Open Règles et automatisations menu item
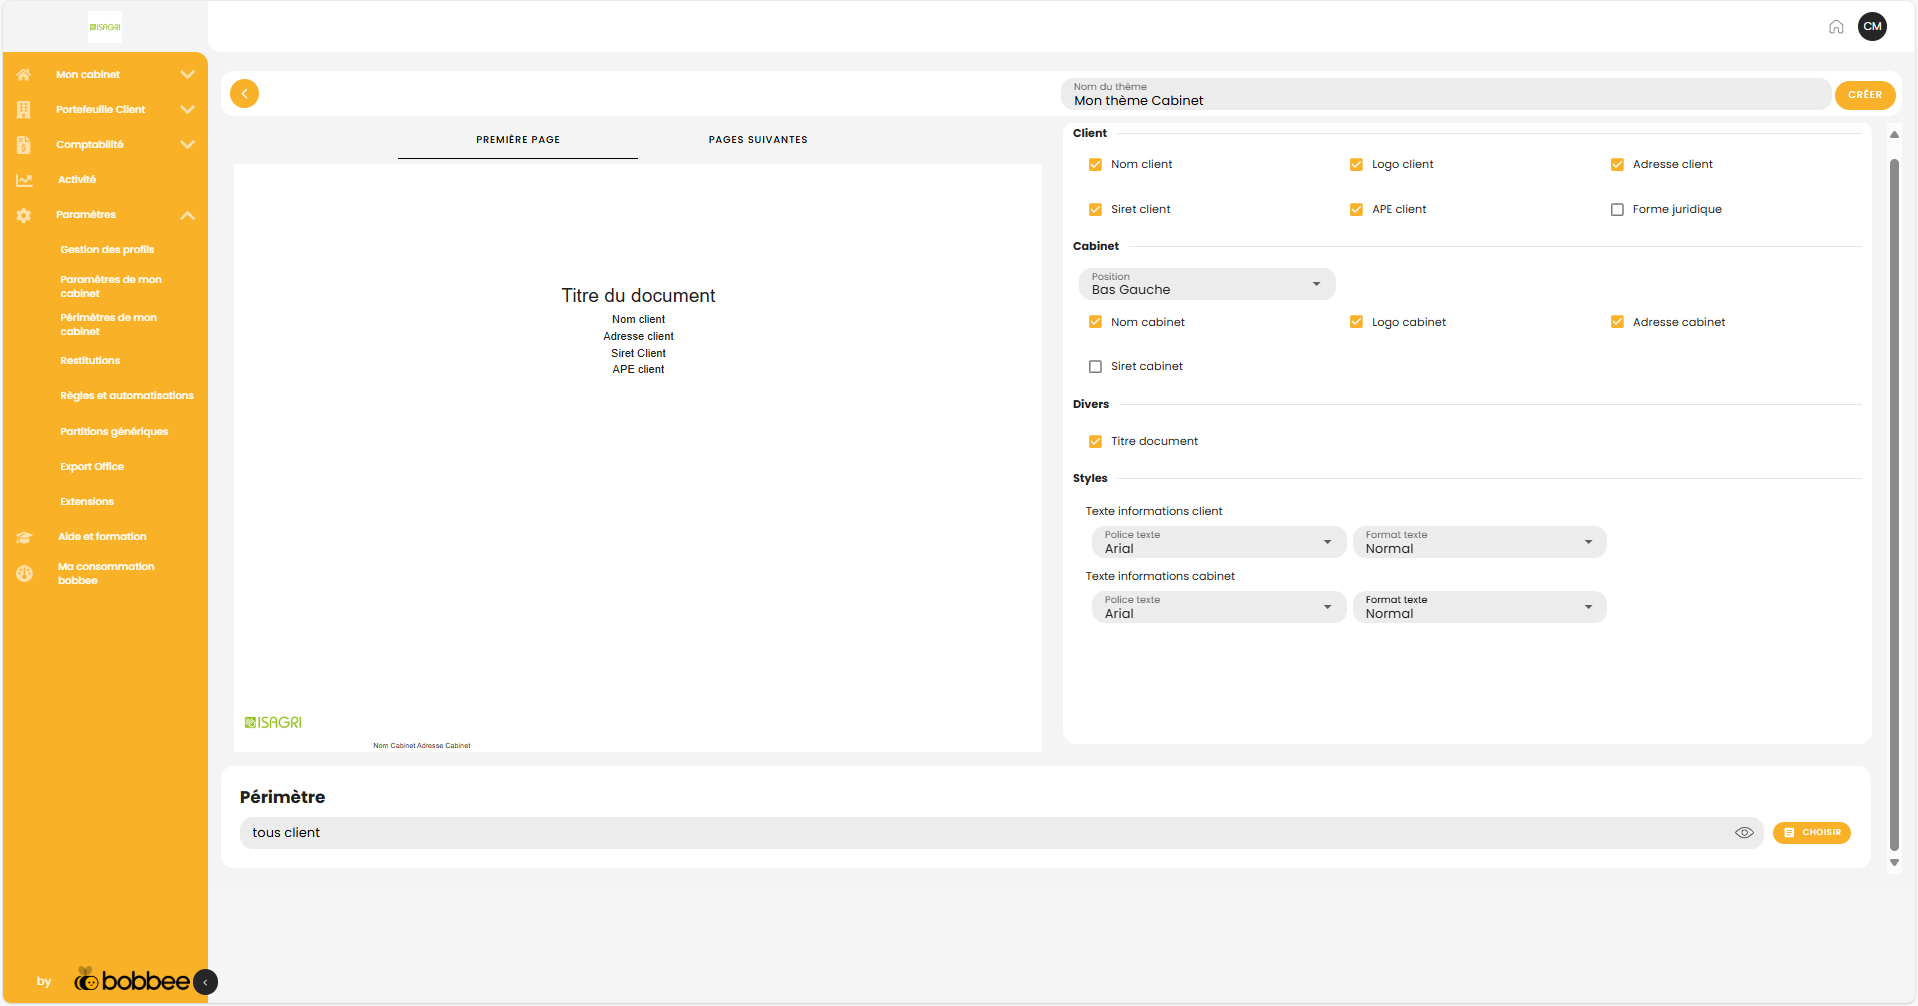 (x=127, y=396)
